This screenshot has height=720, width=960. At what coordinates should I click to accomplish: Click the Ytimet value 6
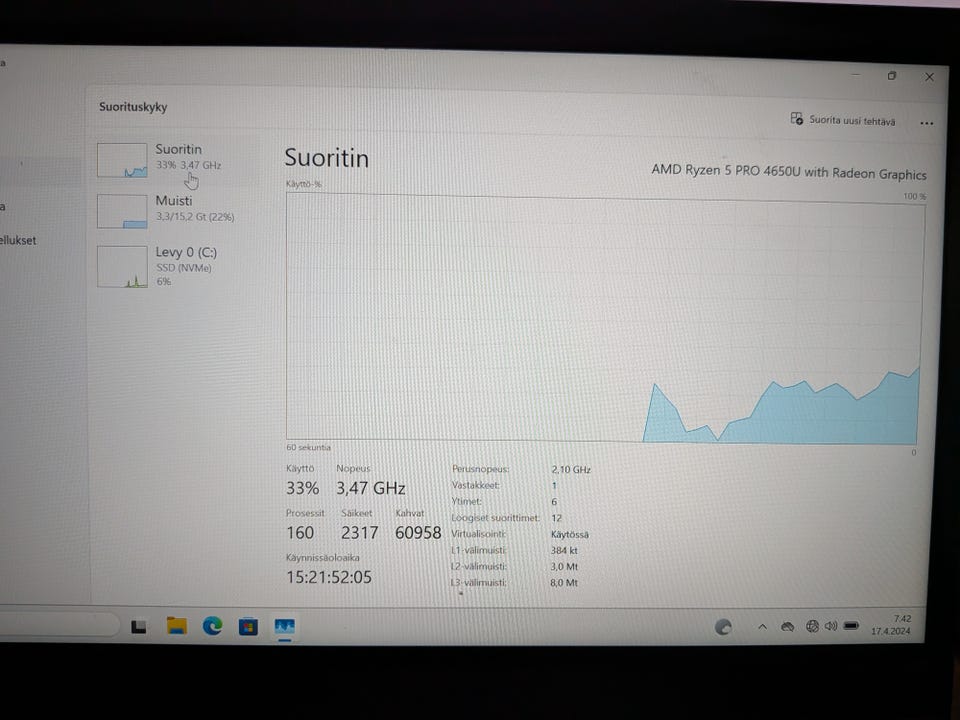pyautogui.click(x=554, y=501)
